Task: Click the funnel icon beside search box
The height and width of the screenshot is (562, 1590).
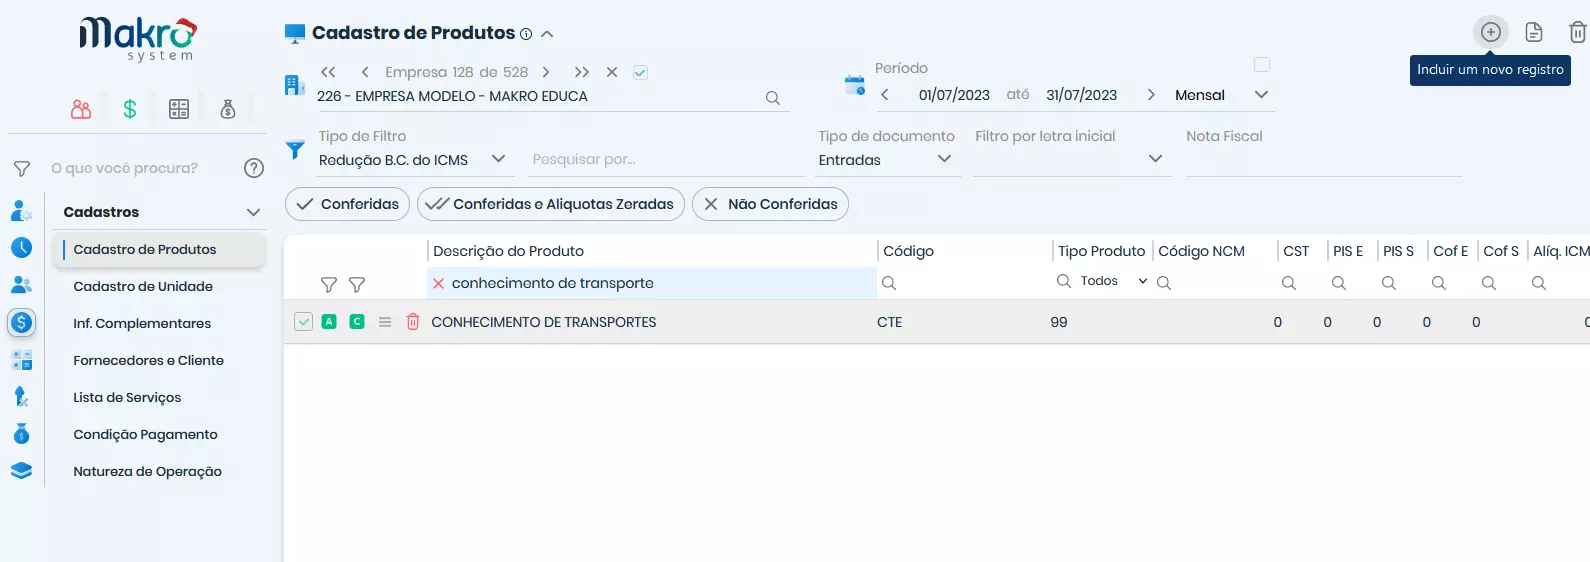Action: pos(22,169)
